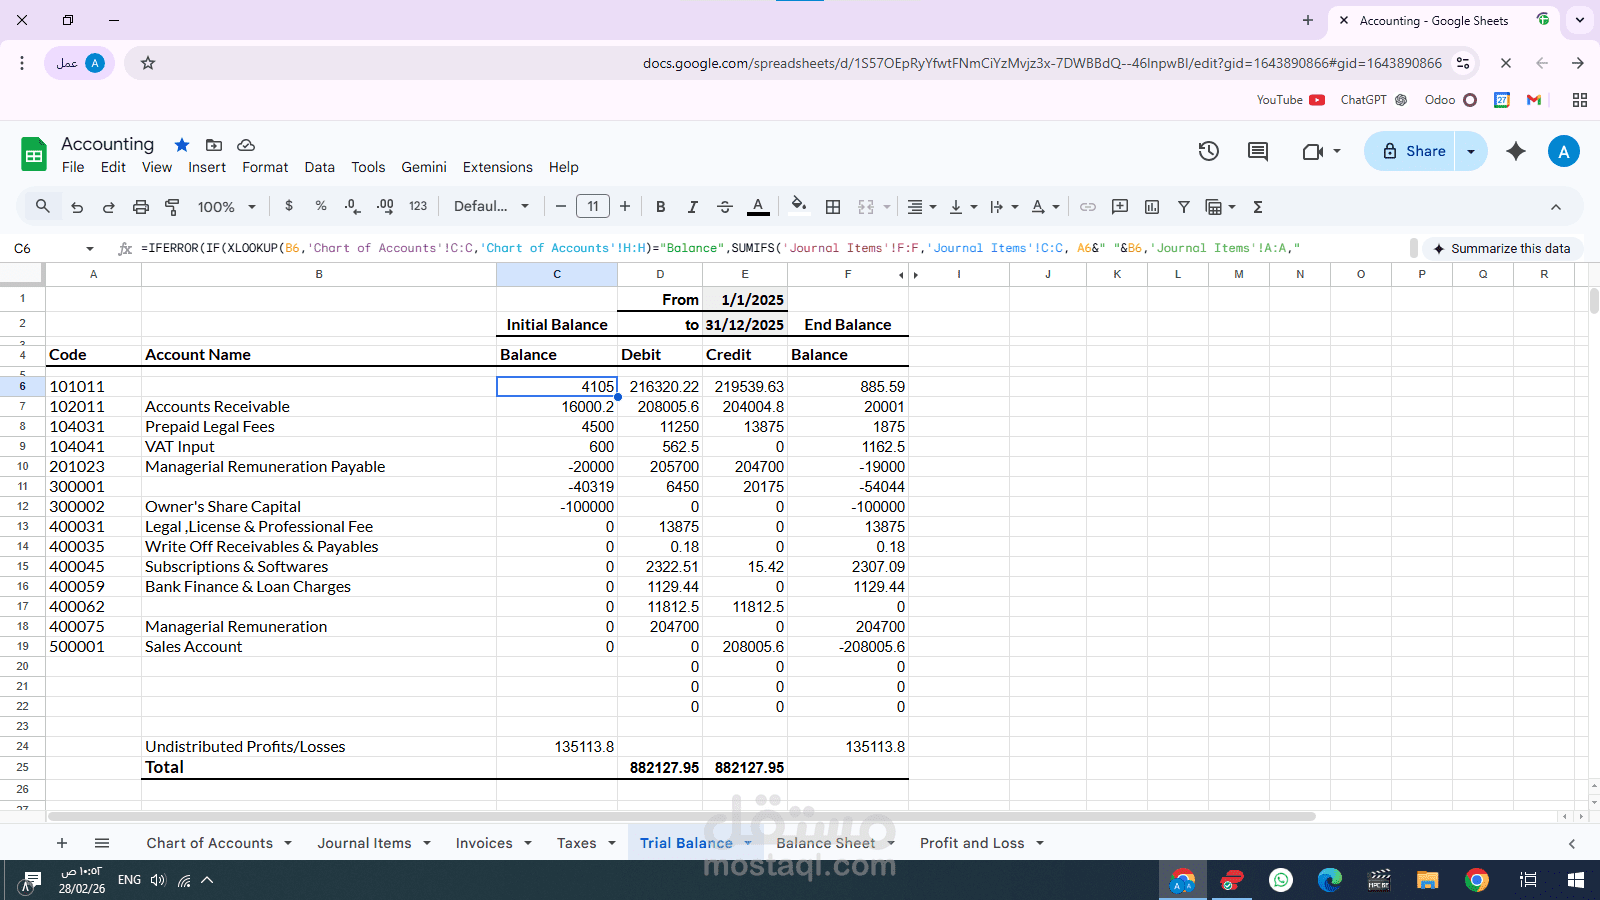
Task: Print the spreadsheet using printer icon
Action: pyautogui.click(x=141, y=207)
